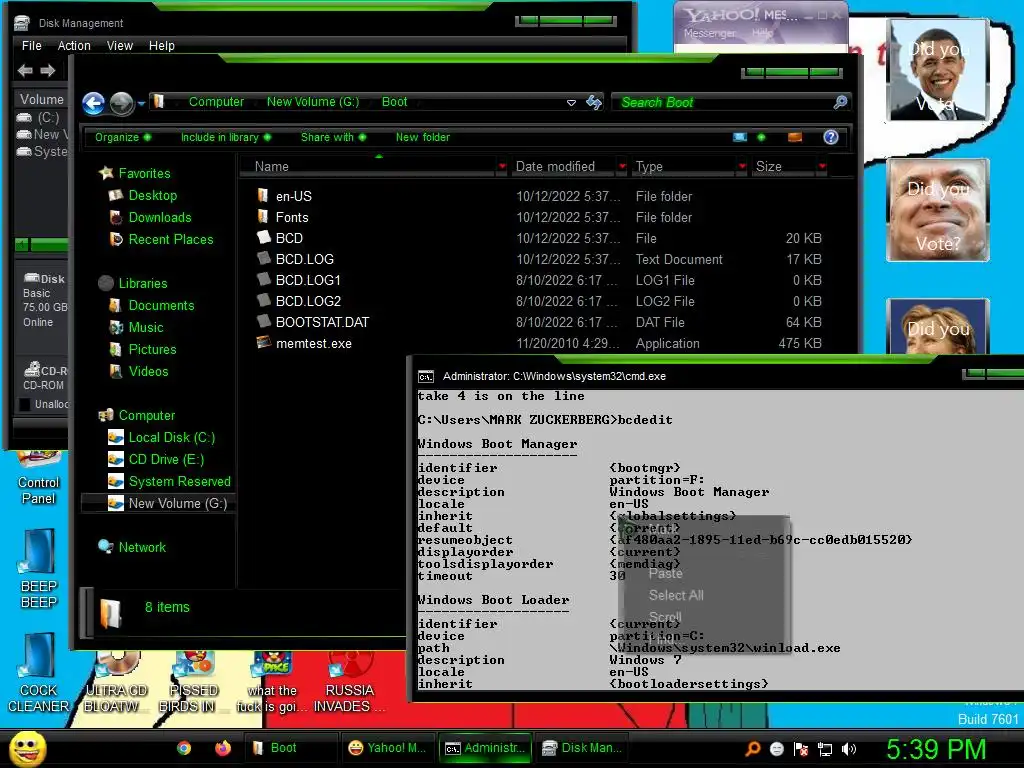Click the refresh icon beside address bar
Screen dimensions: 1024x768
[594, 102]
